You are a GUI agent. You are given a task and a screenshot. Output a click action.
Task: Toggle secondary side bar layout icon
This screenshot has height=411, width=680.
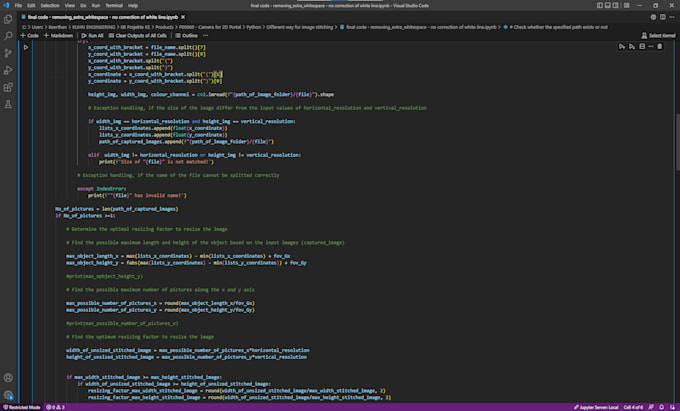(615, 6)
